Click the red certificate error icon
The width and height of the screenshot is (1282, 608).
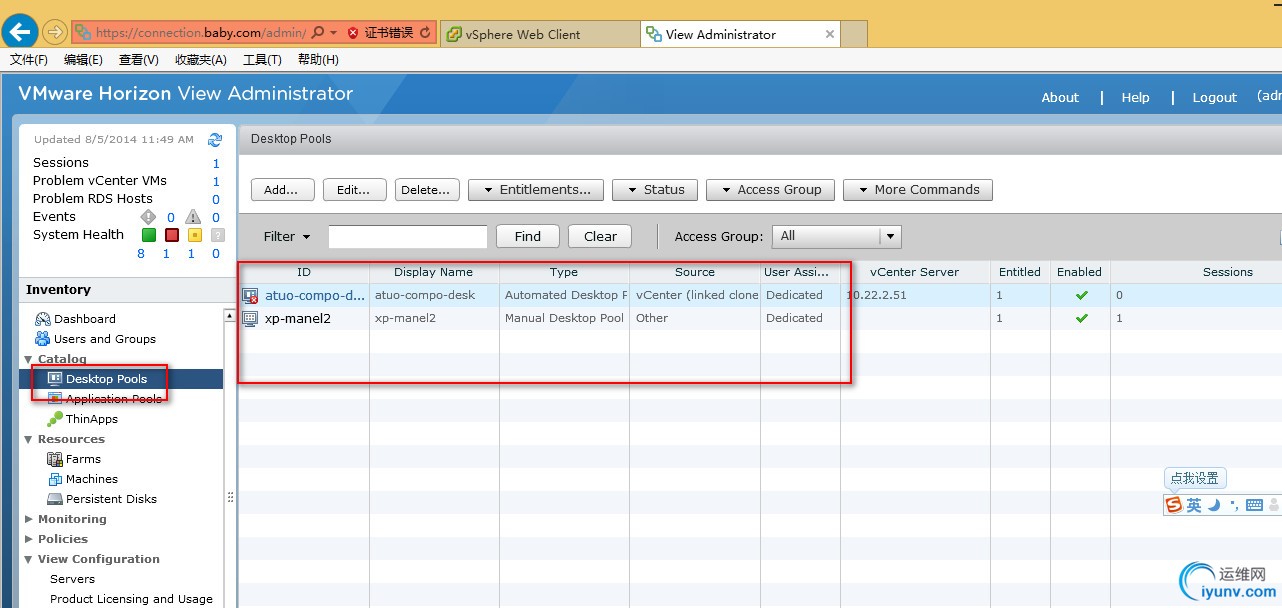[x=352, y=33]
